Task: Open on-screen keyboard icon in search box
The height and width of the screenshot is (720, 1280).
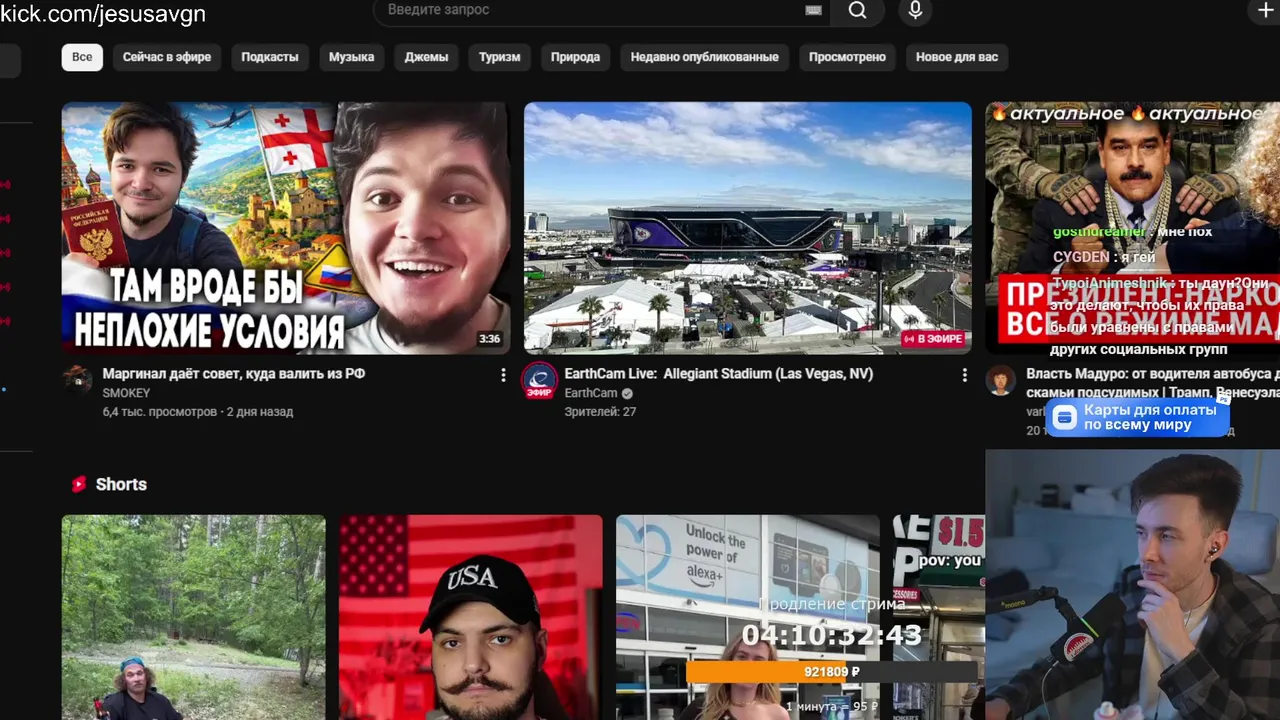Action: [813, 10]
